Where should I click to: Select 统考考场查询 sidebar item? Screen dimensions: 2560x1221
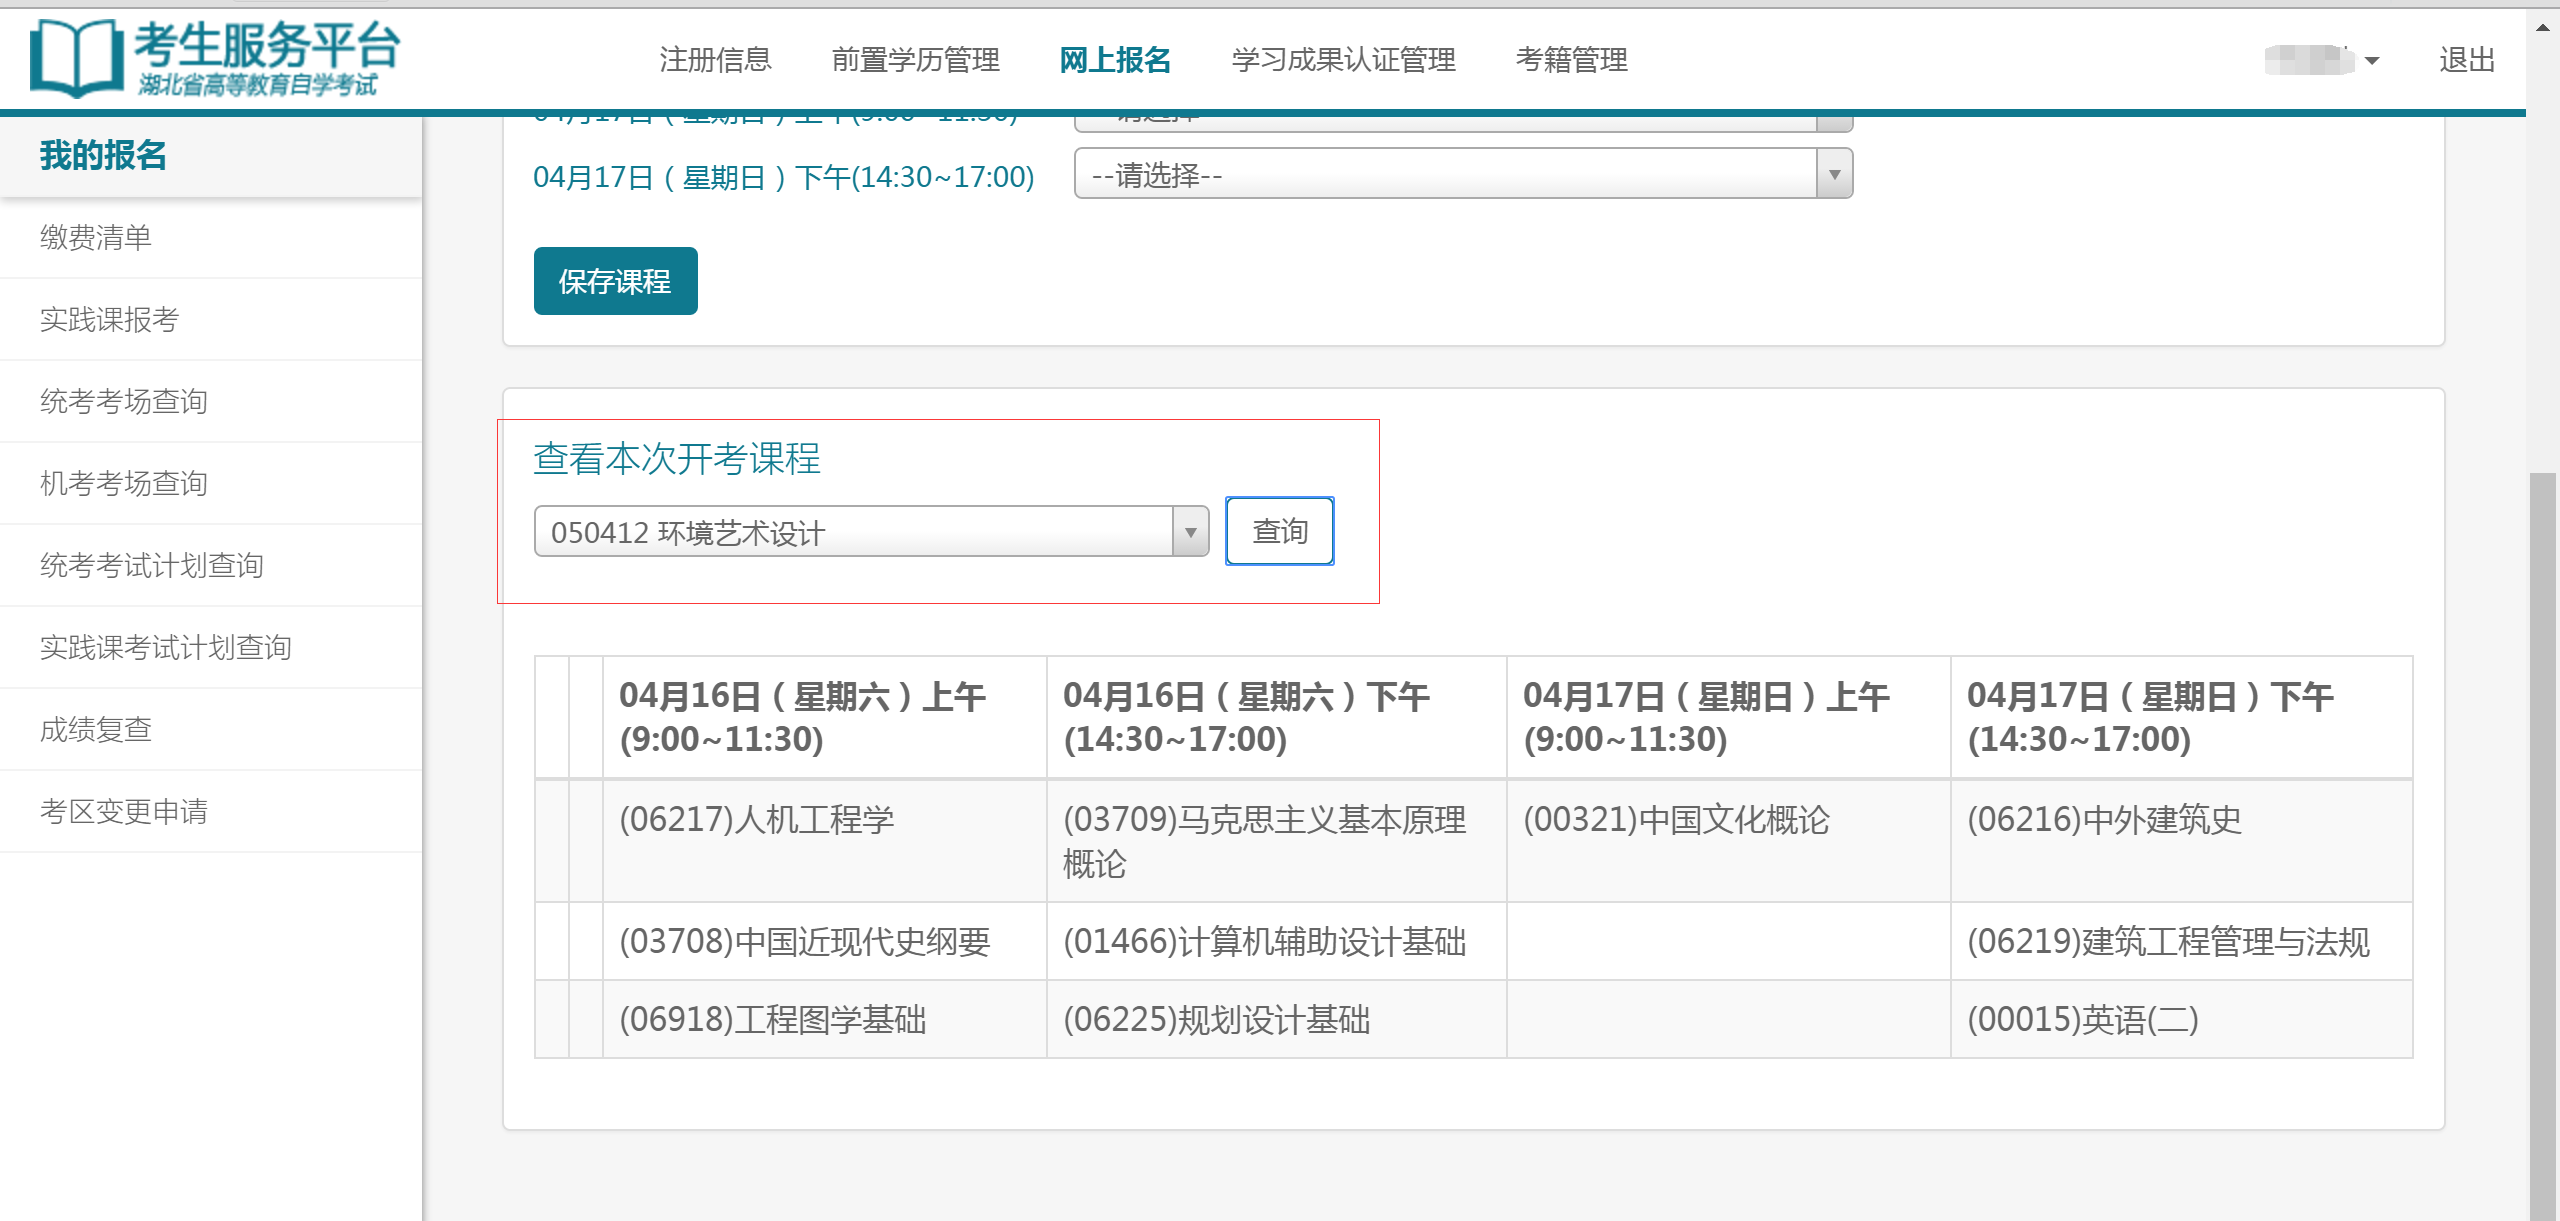[124, 402]
